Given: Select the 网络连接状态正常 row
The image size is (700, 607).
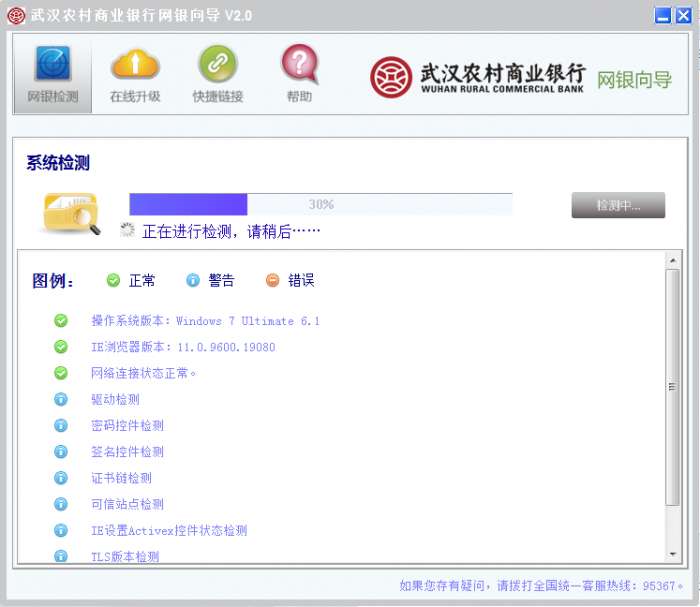Looking at the screenshot, I should click(143, 373).
